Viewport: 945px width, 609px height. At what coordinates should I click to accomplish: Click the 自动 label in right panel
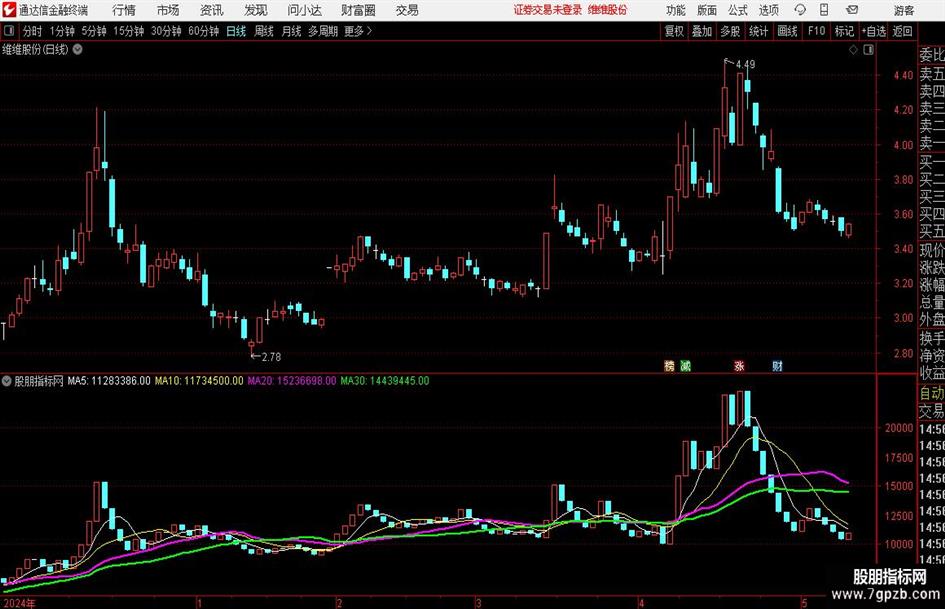[932, 393]
